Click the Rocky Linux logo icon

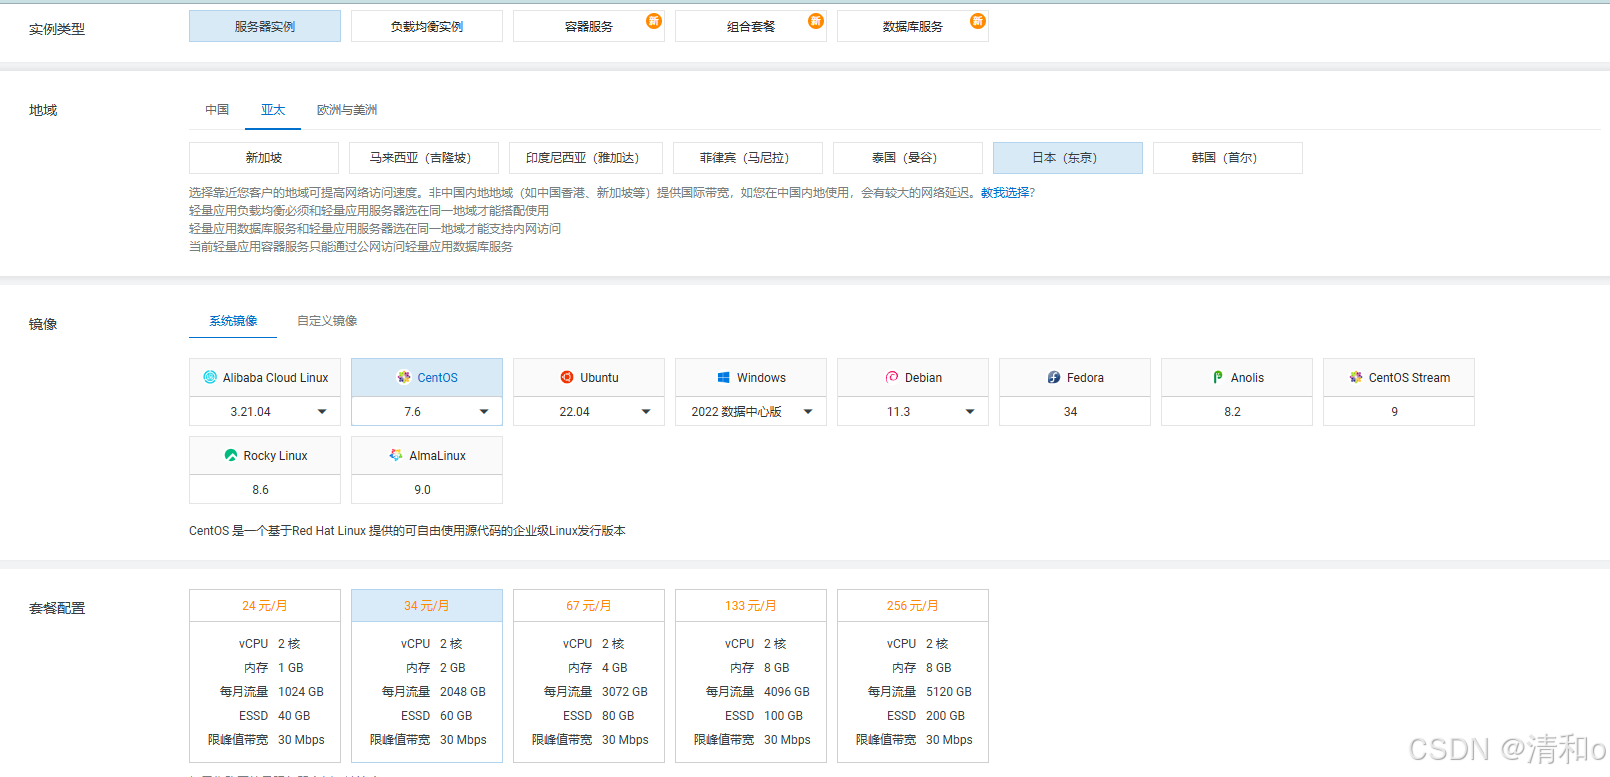coord(231,455)
